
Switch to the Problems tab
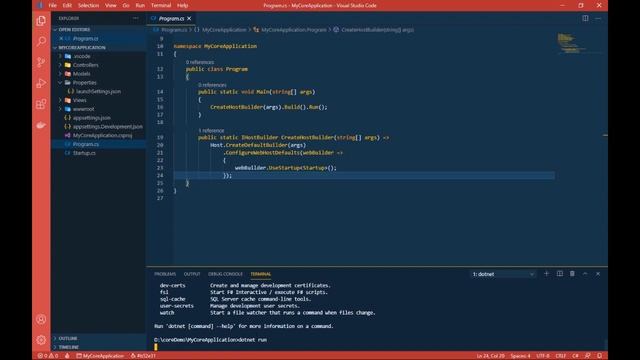pyautogui.click(x=165, y=274)
